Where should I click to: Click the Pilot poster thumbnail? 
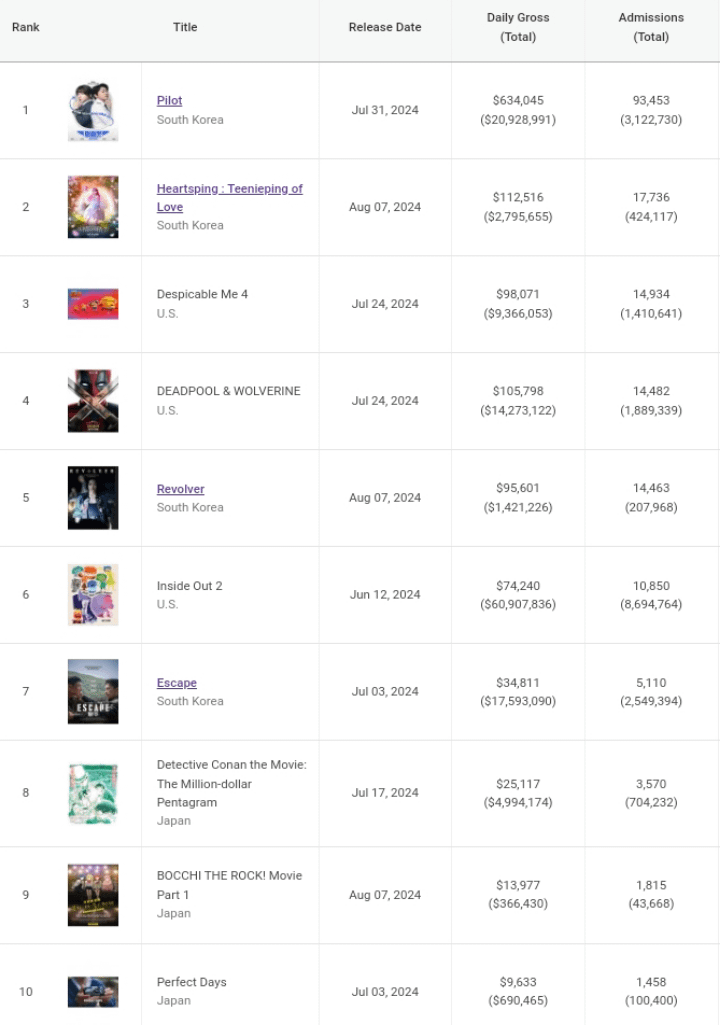pyautogui.click(x=93, y=110)
